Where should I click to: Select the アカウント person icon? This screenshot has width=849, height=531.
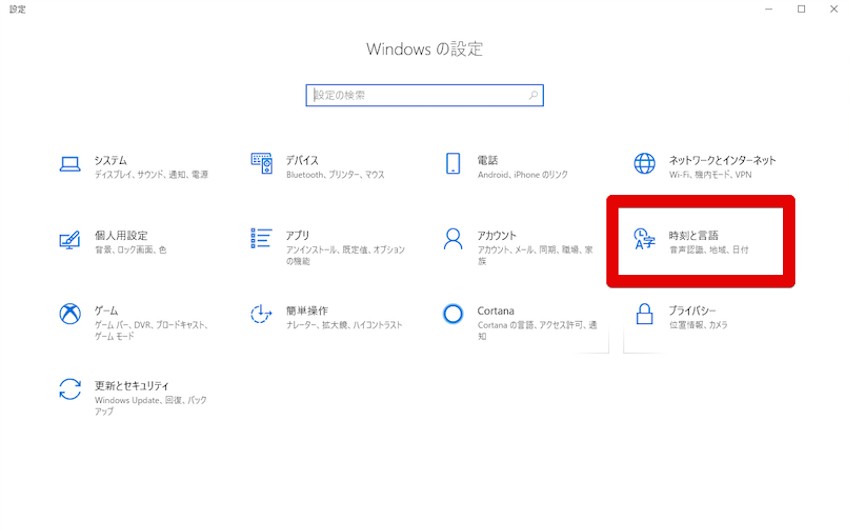(x=453, y=239)
